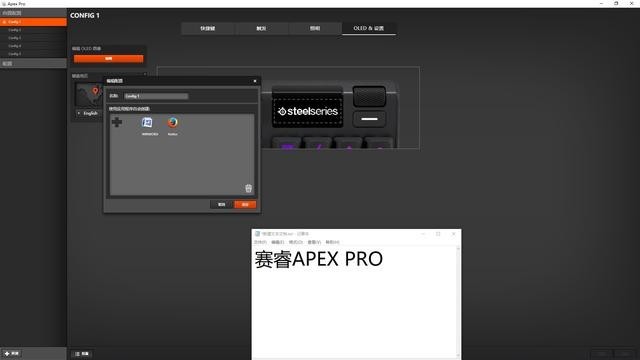Click the SteelSeries OLED screen preview
The image size is (640, 360).
(307, 111)
